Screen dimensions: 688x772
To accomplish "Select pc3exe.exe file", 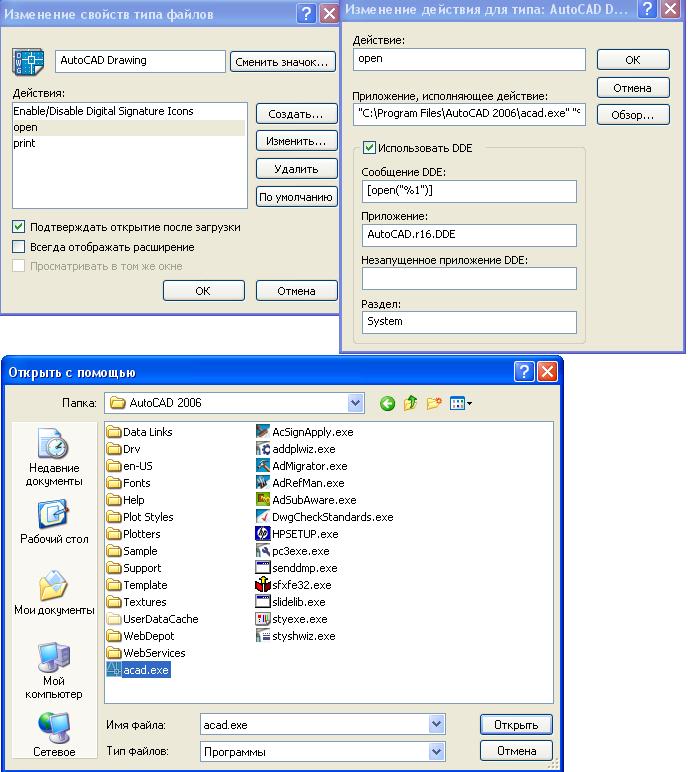I will click(x=293, y=551).
